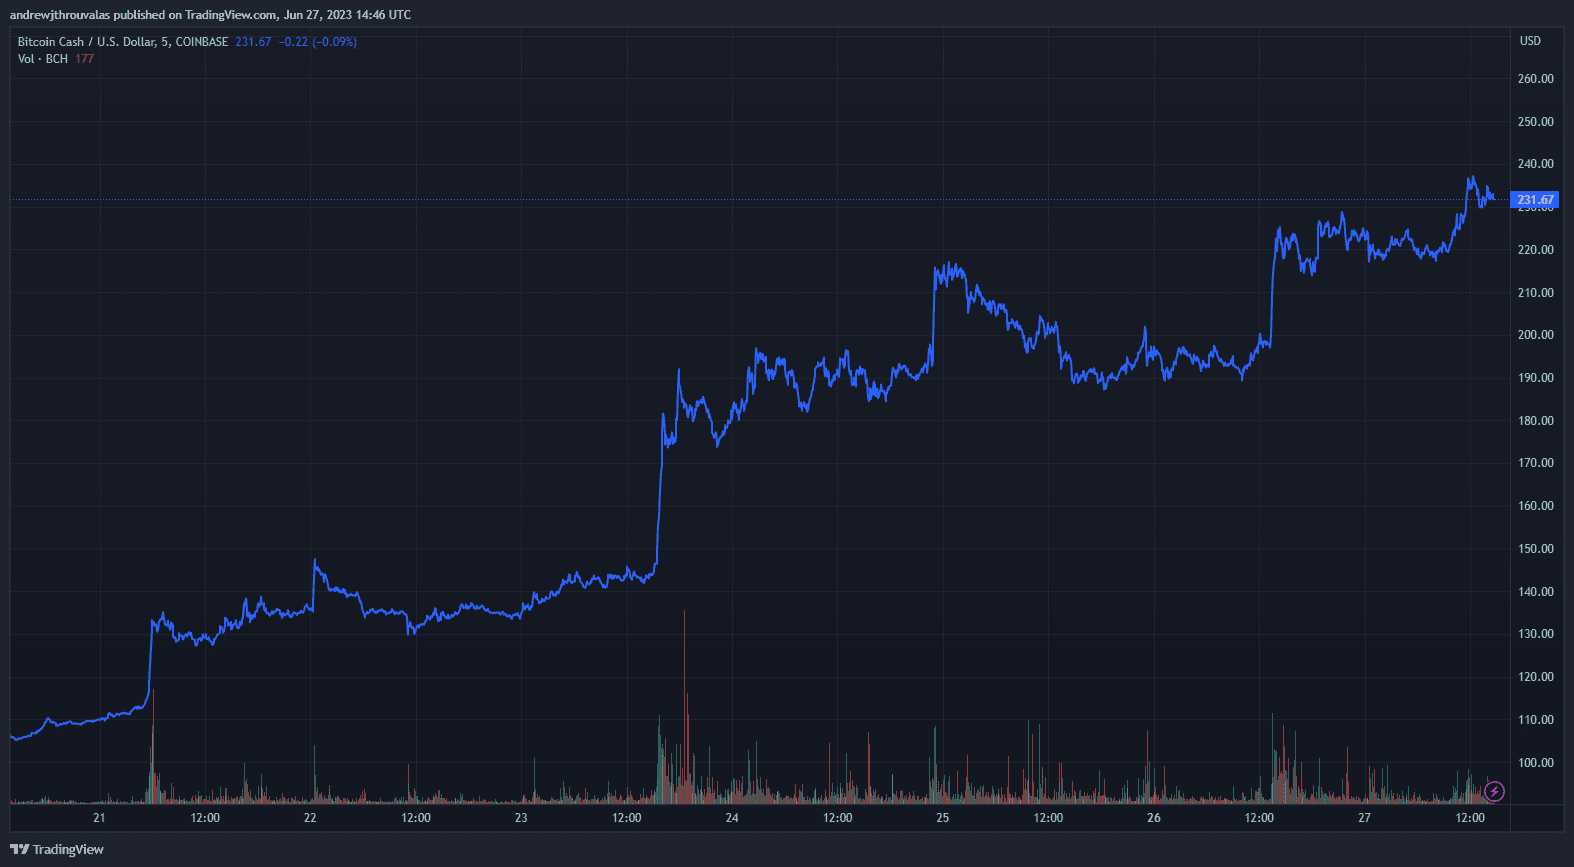The width and height of the screenshot is (1574, 867).
Task: Click the red 177 volume value
Action: pyautogui.click(x=84, y=59)
